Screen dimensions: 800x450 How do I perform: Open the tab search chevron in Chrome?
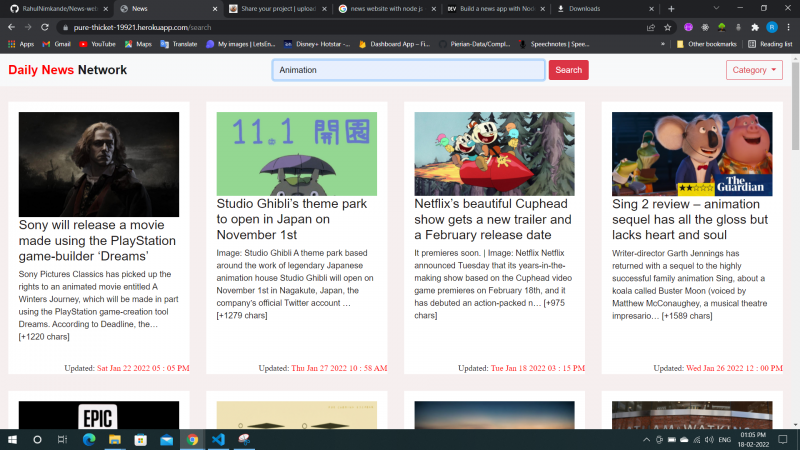pos(716,8)
